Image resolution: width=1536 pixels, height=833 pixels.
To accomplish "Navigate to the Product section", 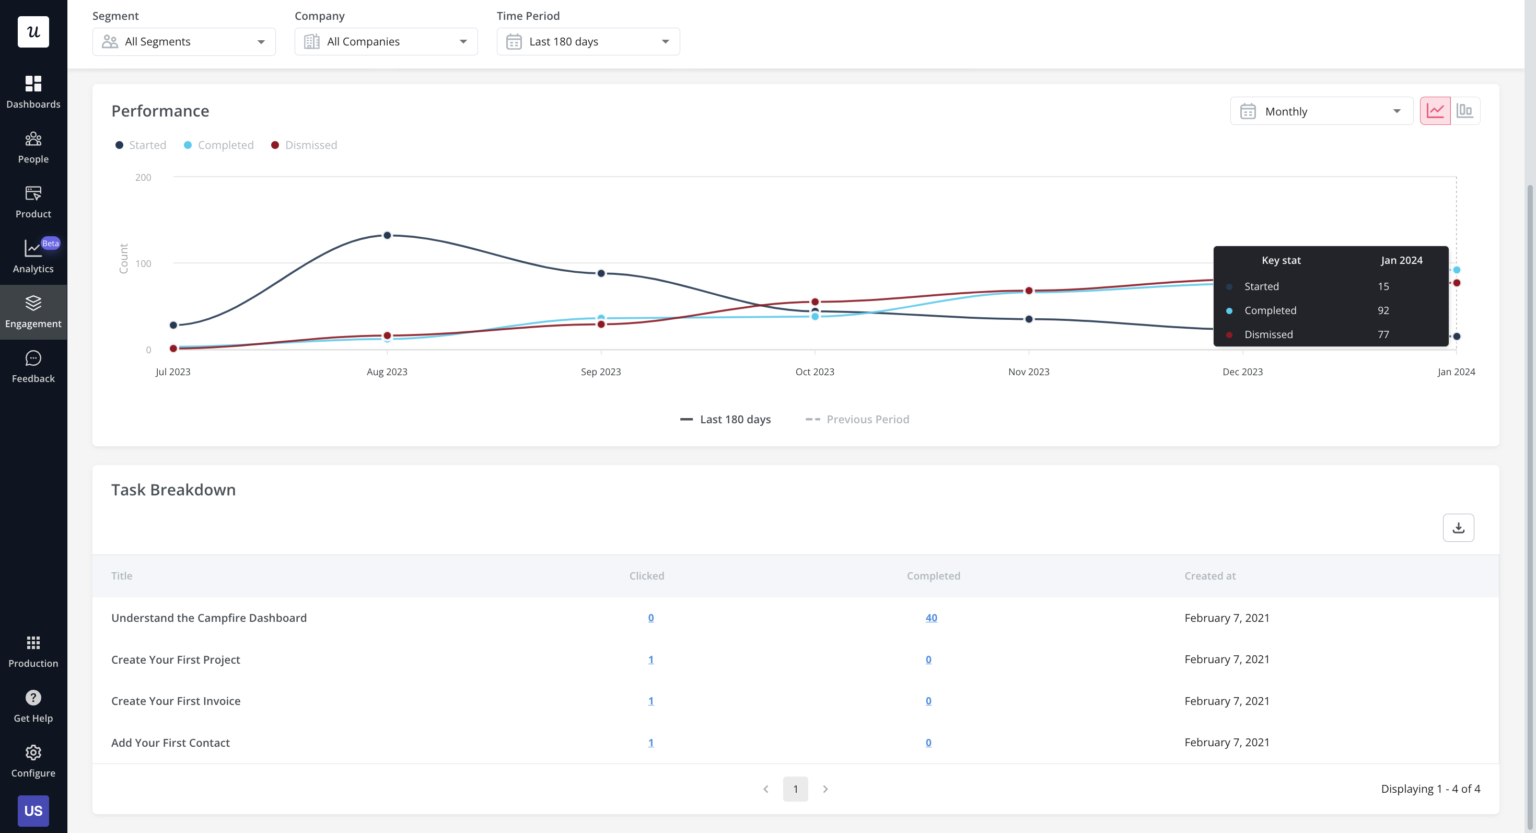I will click(33, 200).
